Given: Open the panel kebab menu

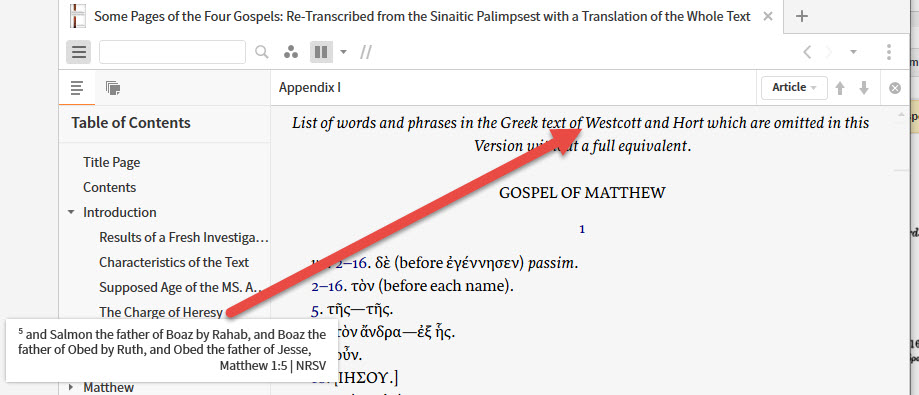Looking at the screenshot, I should 889,52.
